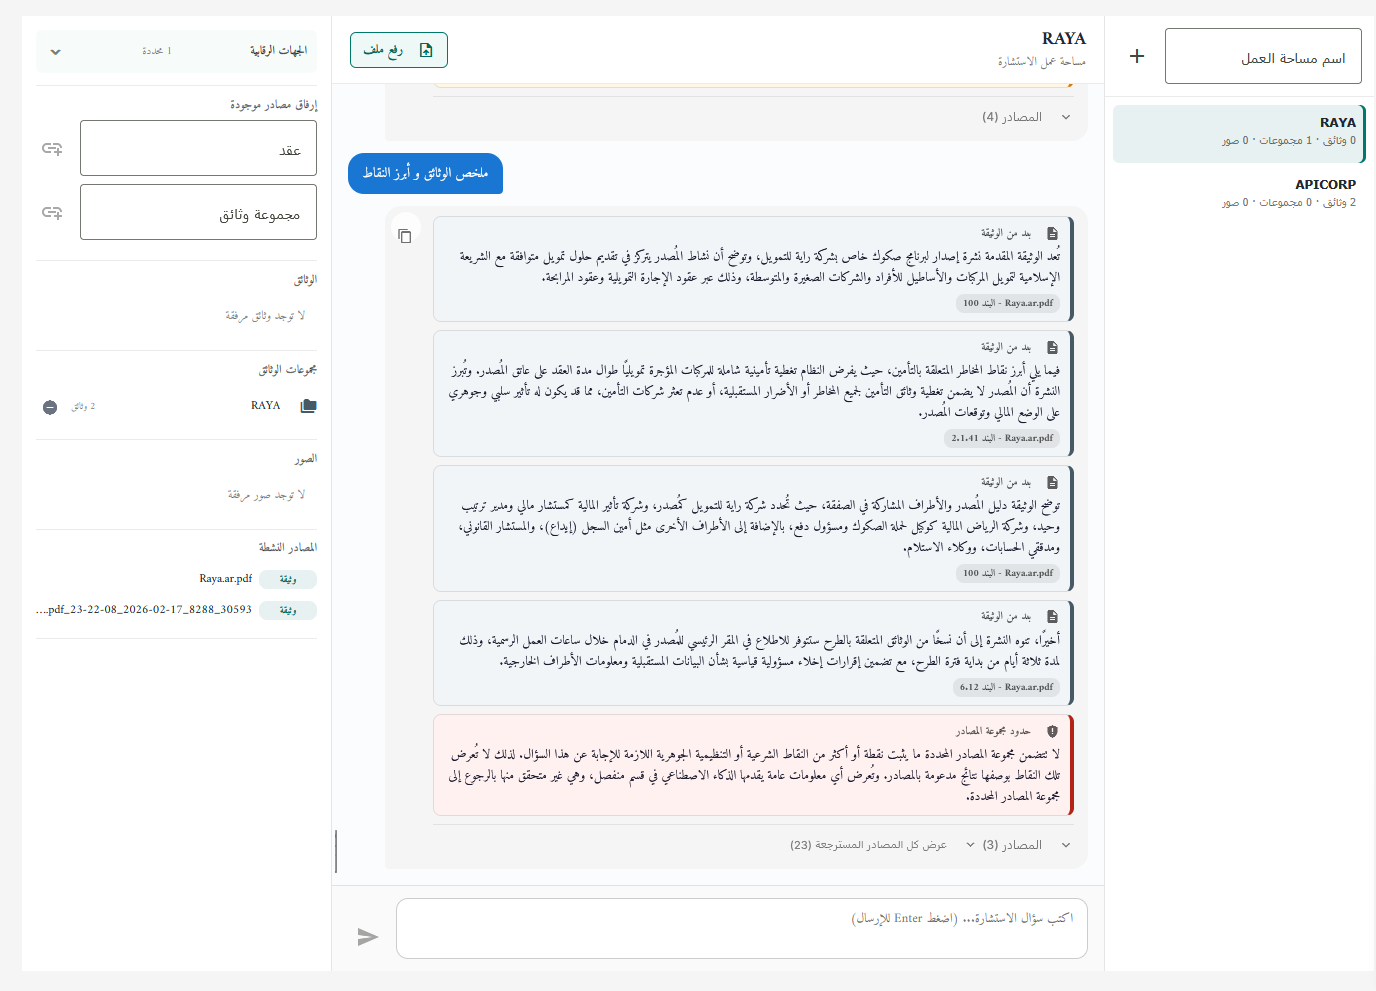
Task: Click the chat scrollbar thumb
Action: 336,851
